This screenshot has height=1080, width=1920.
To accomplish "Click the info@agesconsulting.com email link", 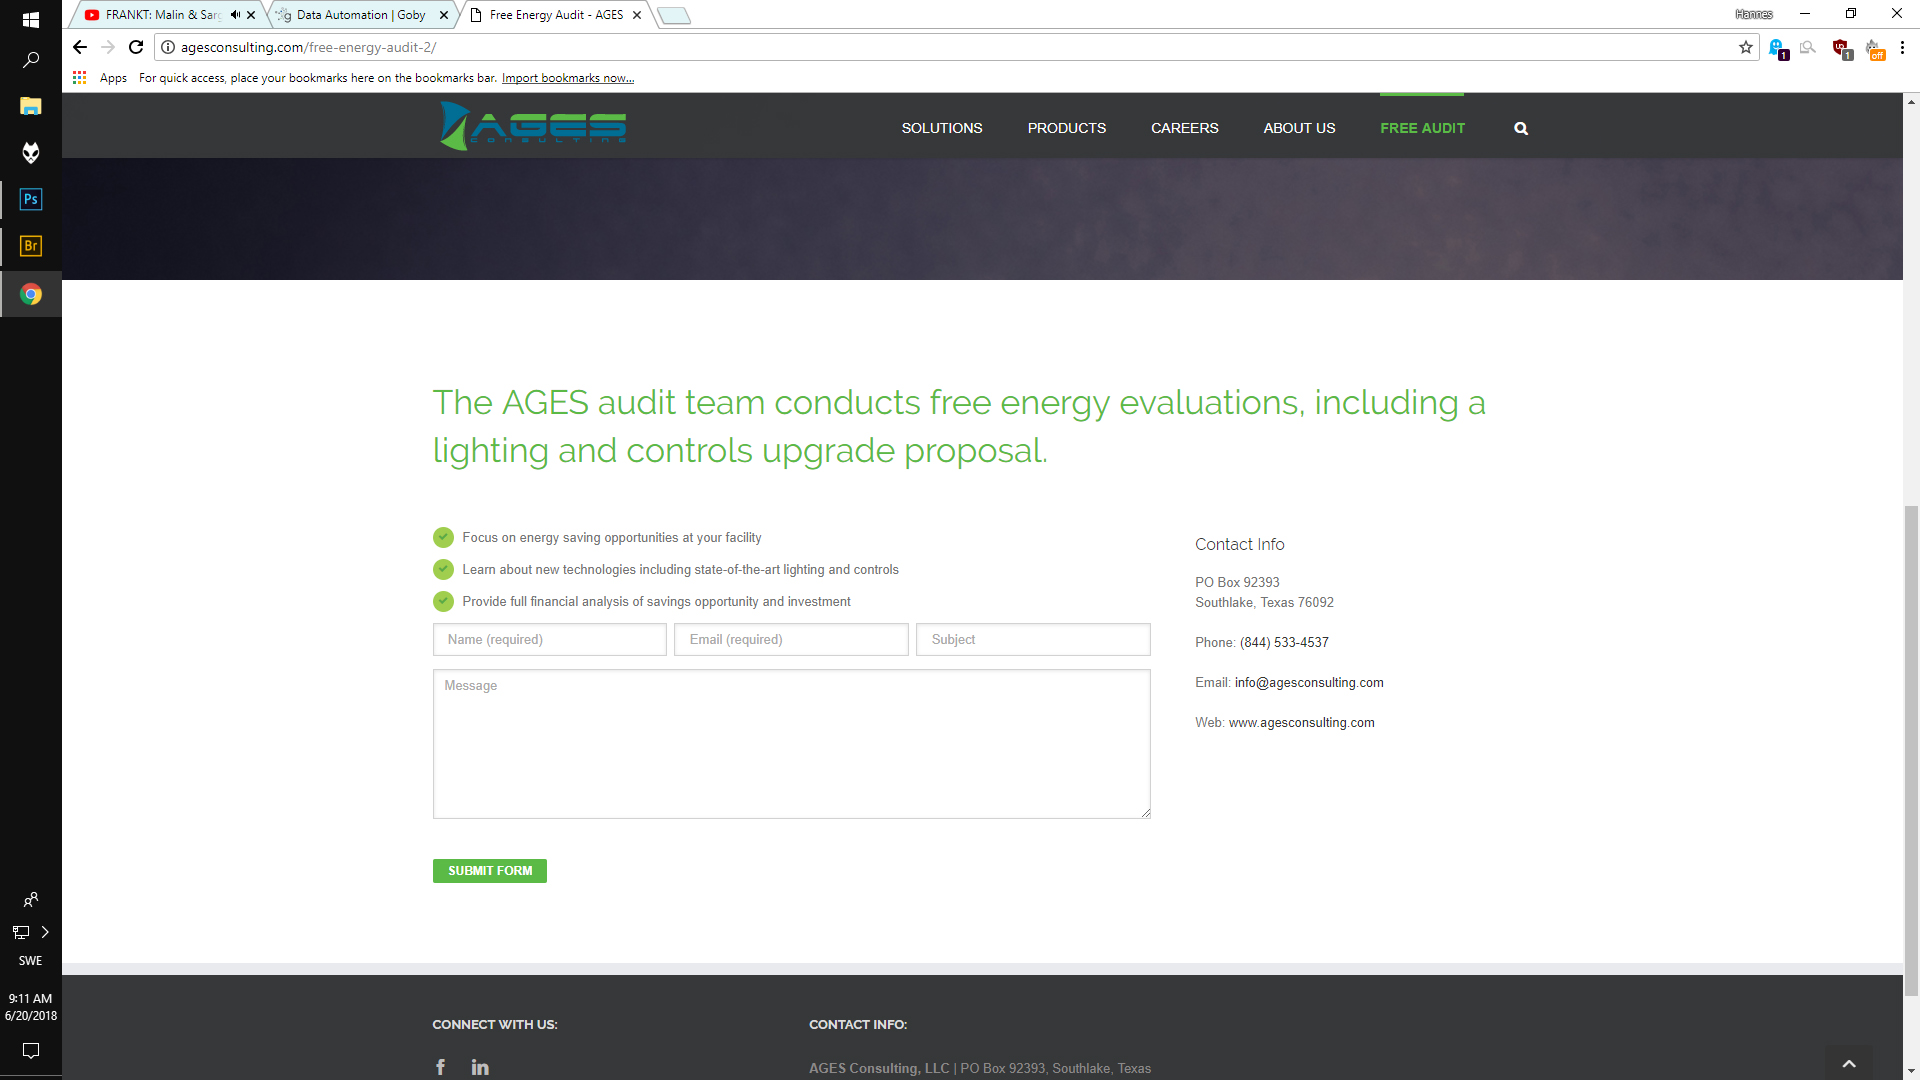I will (x=1308, y=683).
